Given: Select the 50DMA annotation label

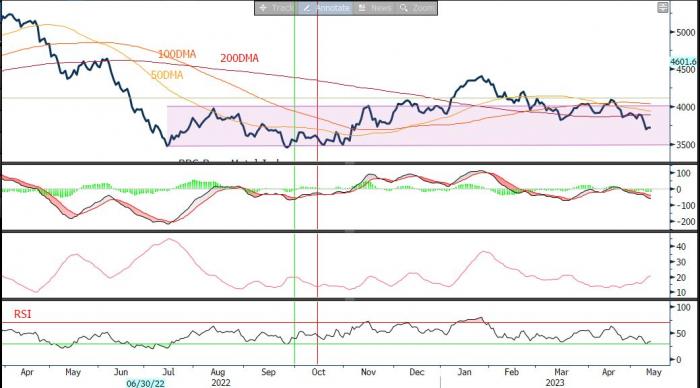Looking at the screenshot, I should click(x=167, y=75).
